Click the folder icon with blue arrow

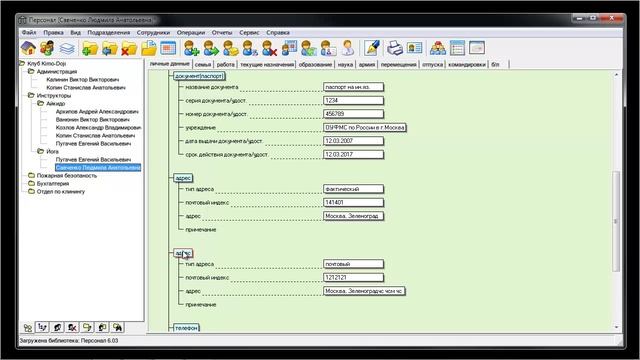109,49
